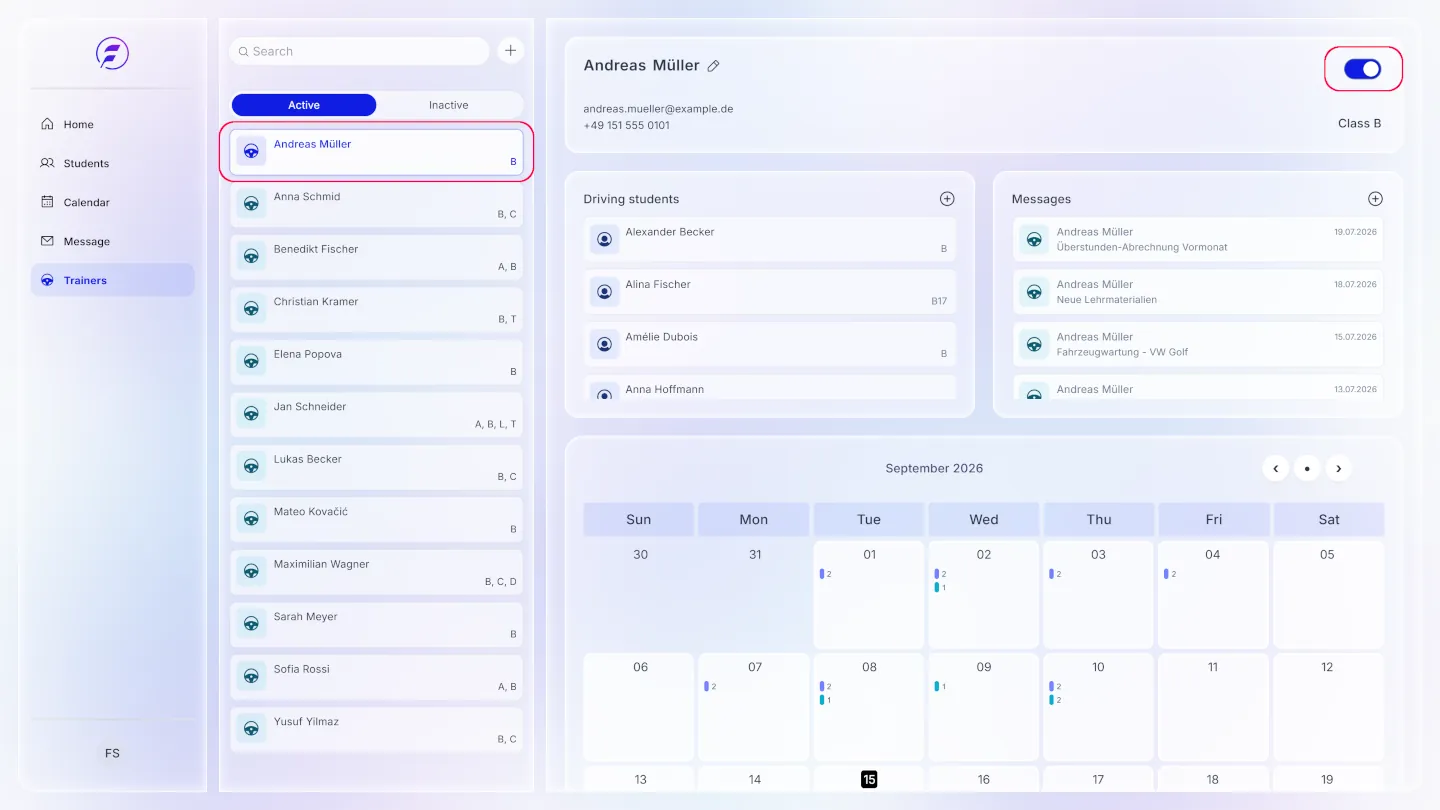This screenshot has height=810, width=1440.
Task: Open Calendar in the sidebar
Action: 112,202
